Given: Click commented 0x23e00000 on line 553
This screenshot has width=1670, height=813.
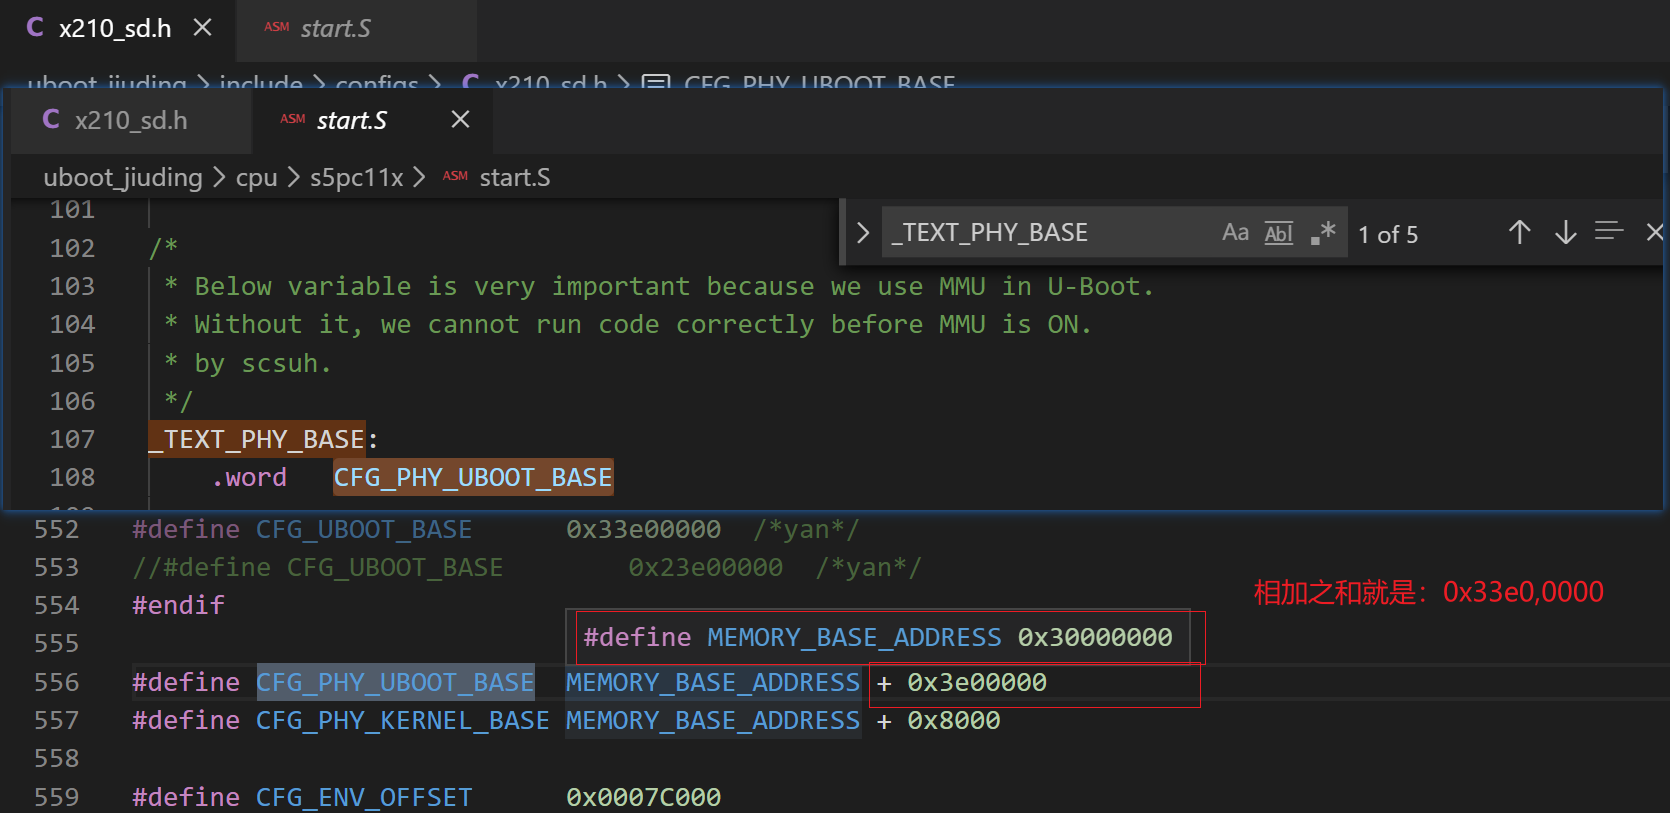Looking at the screenshot, I should 705,567.
